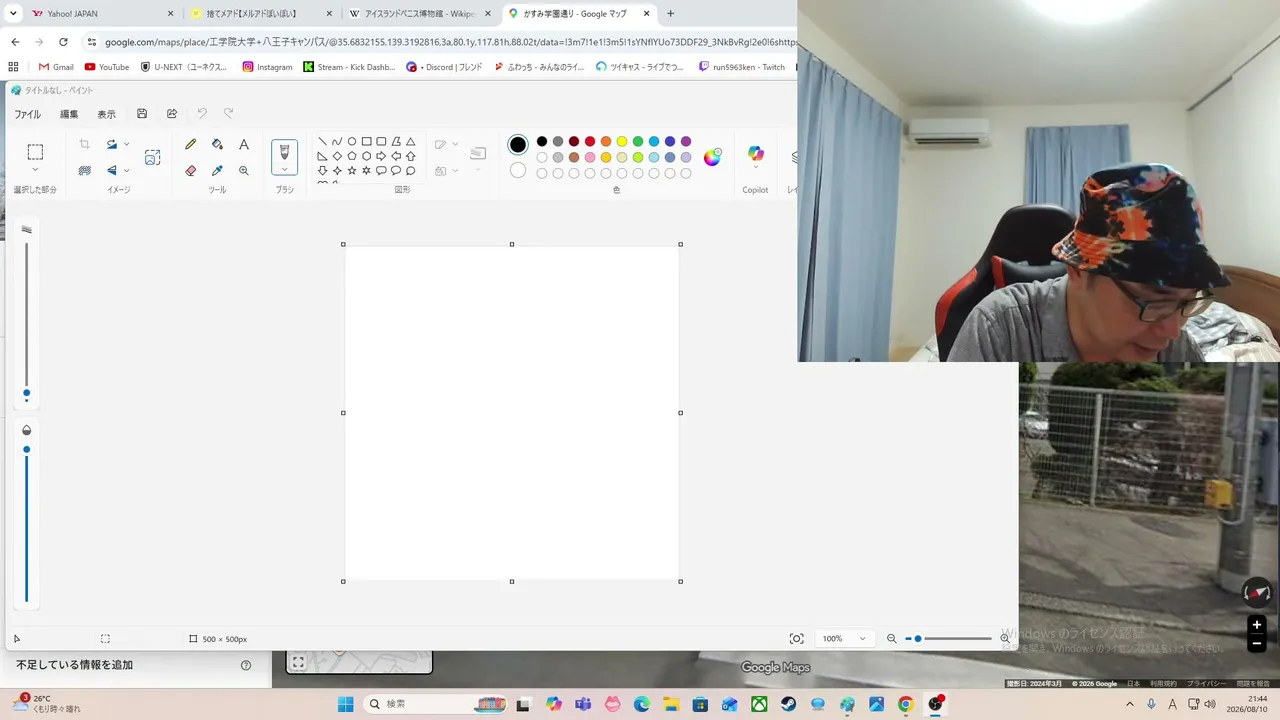This screenshot has width=1280, height=720.
Task: Select the Fill bucket tool
Action: click(217, 144)
